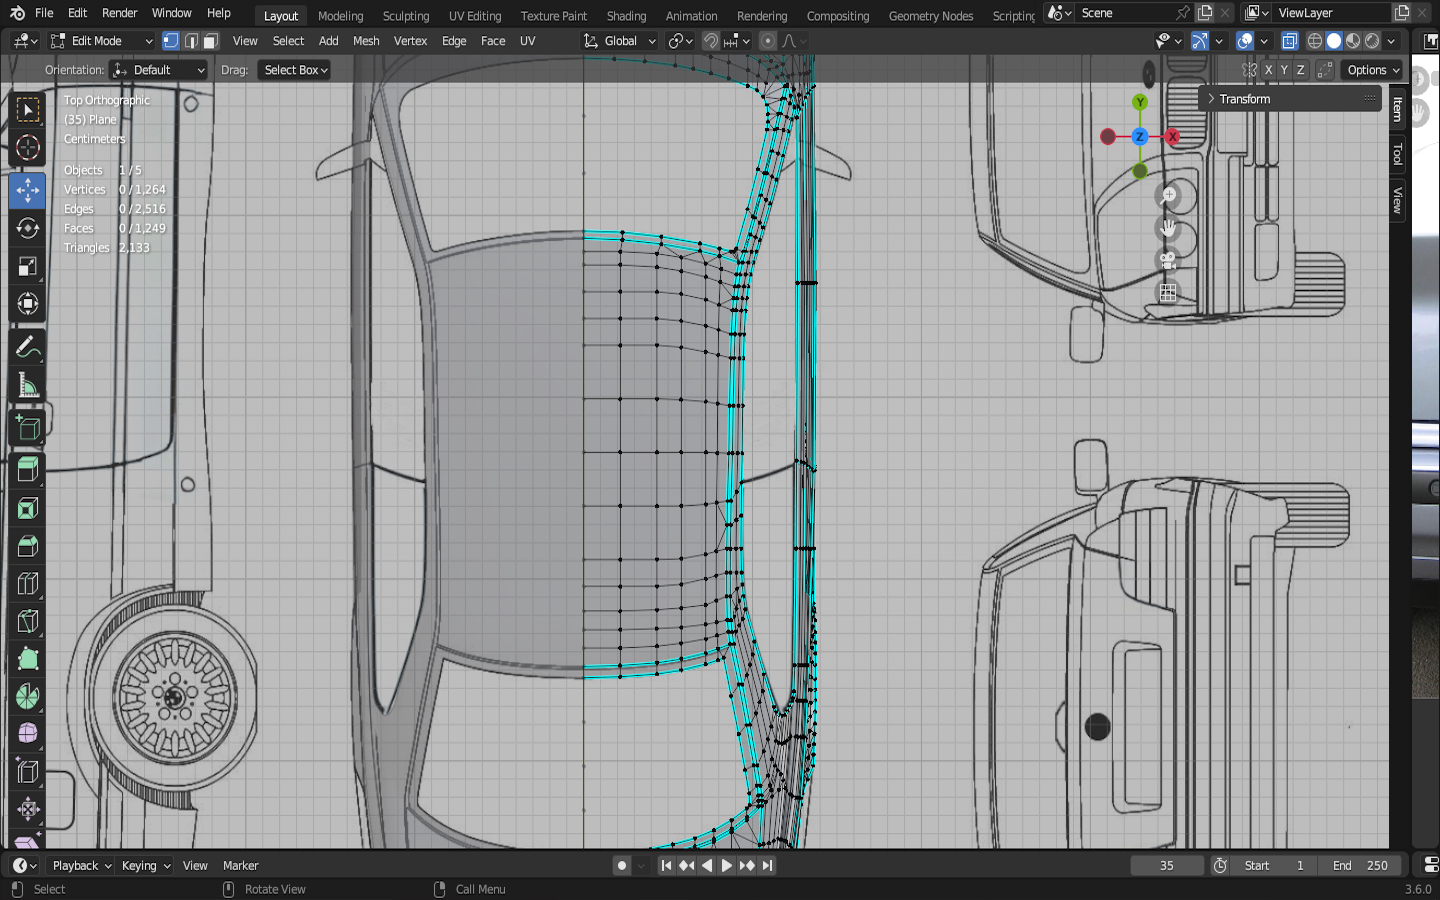Switch to the UV Editing workspace tab
This screenshot has height=900, width=1440.
pyautogui.click(x=475, y=16)
